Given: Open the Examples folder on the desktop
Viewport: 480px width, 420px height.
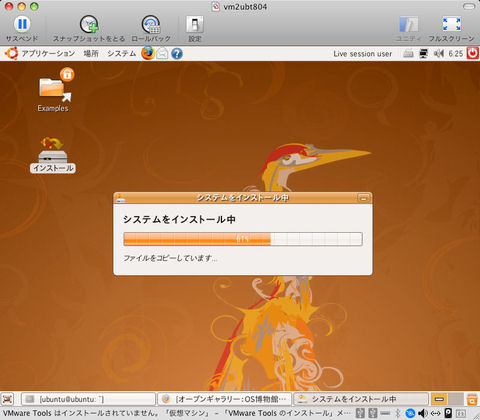Looking at the screenshot, I should pos(53,90).
